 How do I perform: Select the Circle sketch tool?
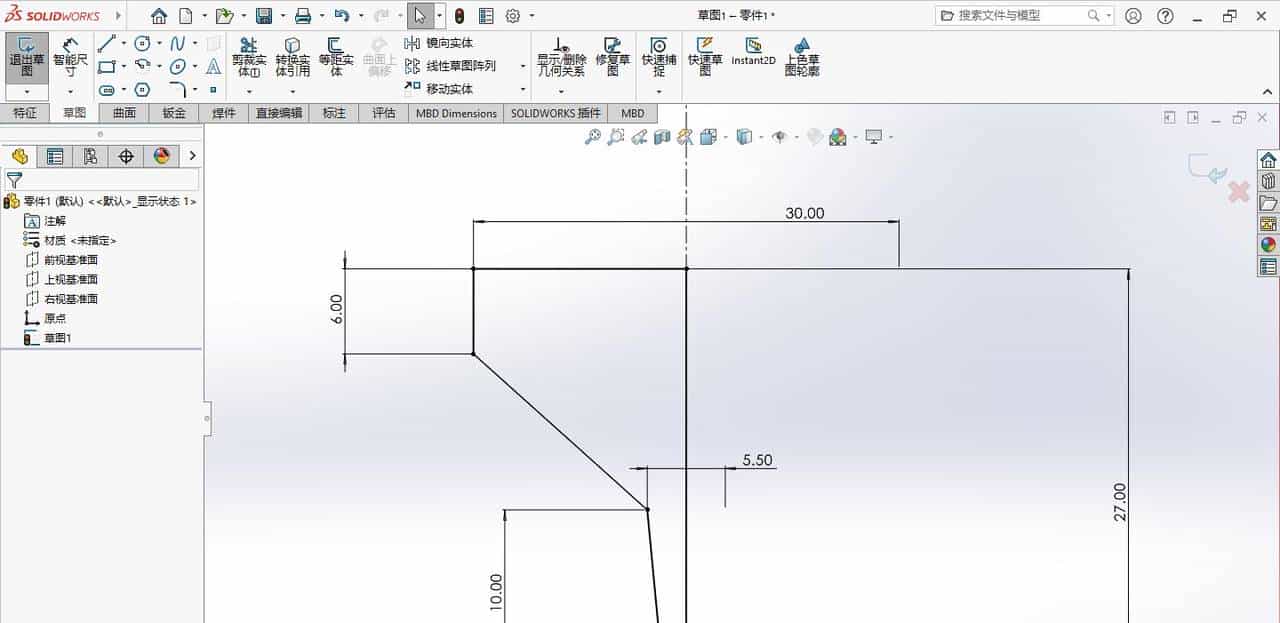point(142,42)
